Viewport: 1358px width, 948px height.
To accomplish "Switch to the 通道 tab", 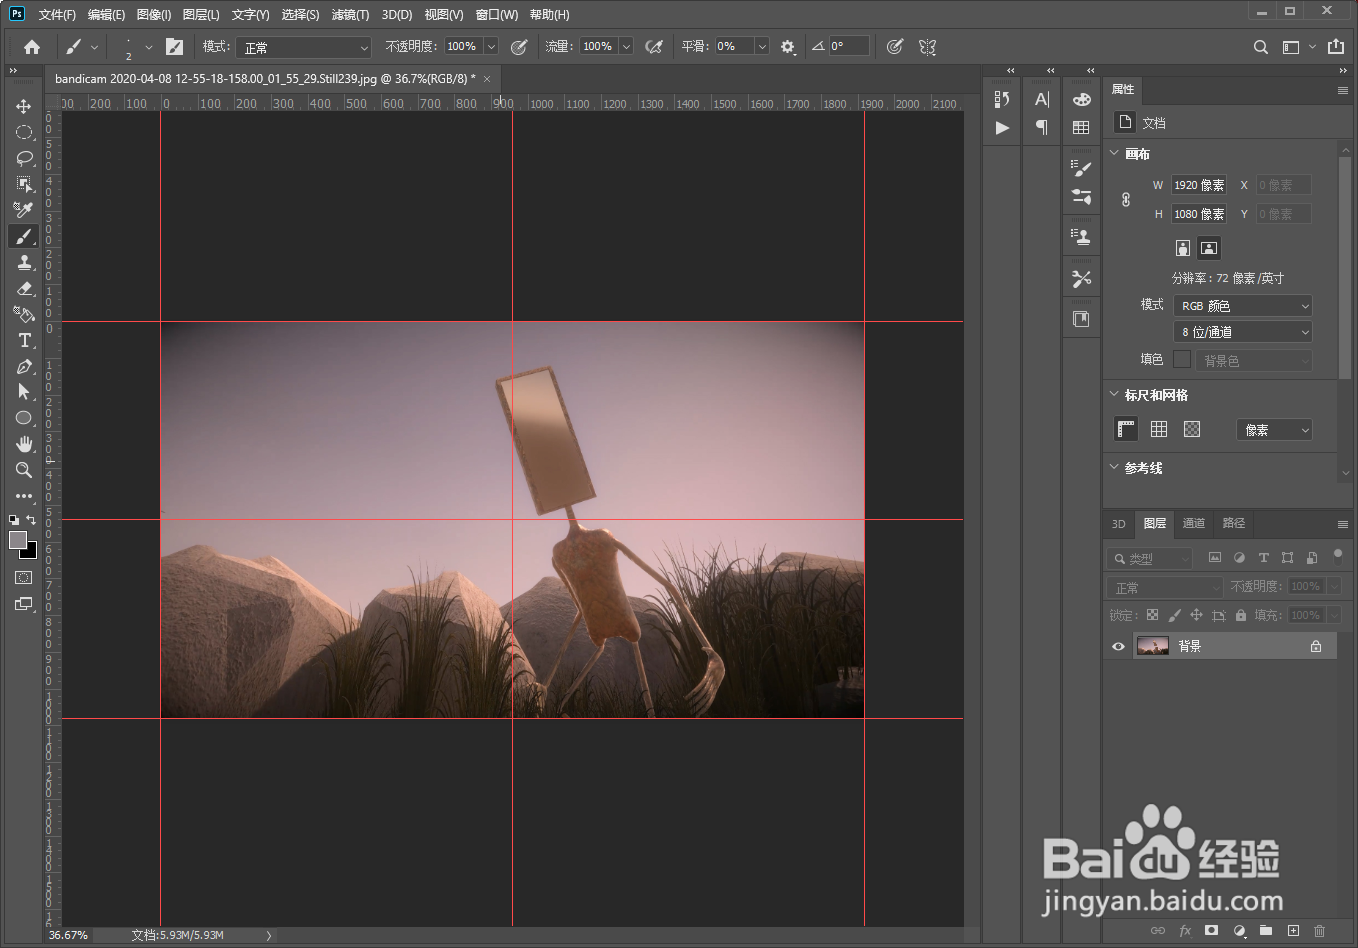I will pos(1194,523).
